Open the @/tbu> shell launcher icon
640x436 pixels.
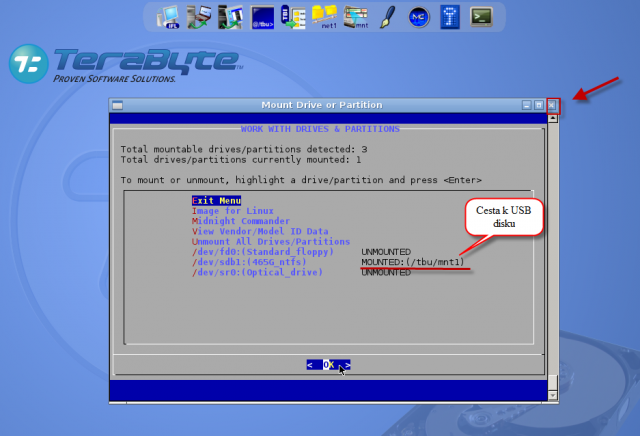tap(262, 17)
